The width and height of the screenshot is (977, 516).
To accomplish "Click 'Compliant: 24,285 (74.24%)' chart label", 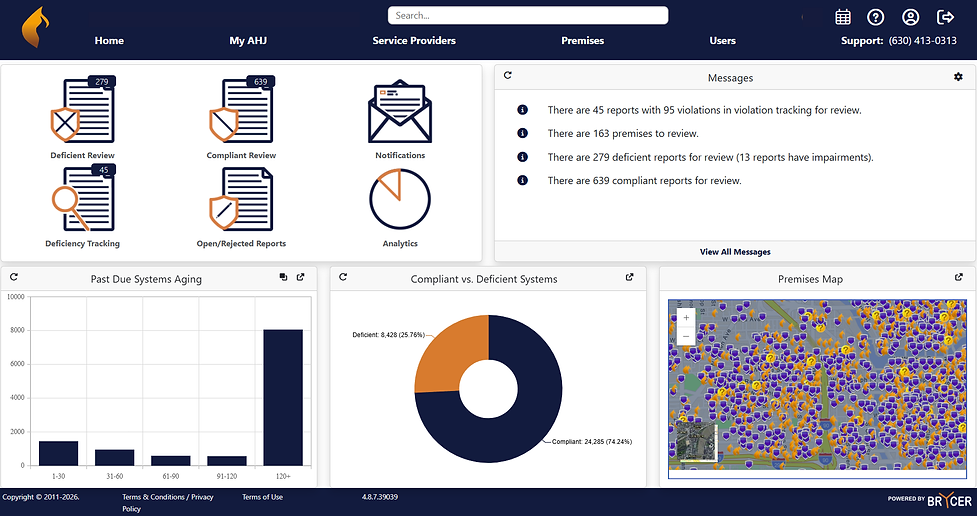I will tap(592, 442).
